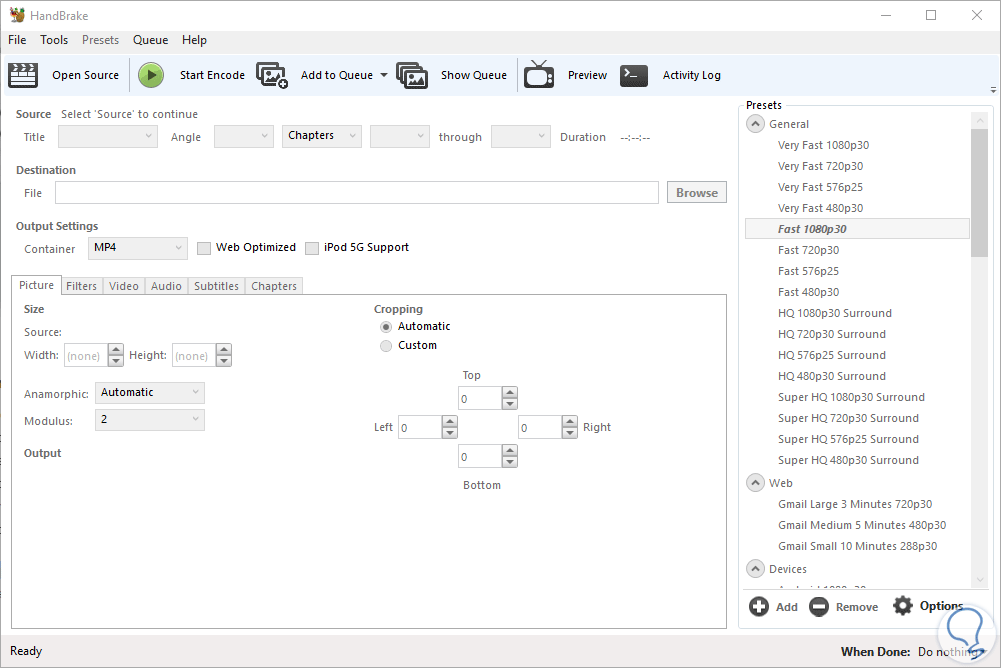Click the Activity Log terminal icon
The width and height of the screenshot is (1001, 668).
coord(634,75)
